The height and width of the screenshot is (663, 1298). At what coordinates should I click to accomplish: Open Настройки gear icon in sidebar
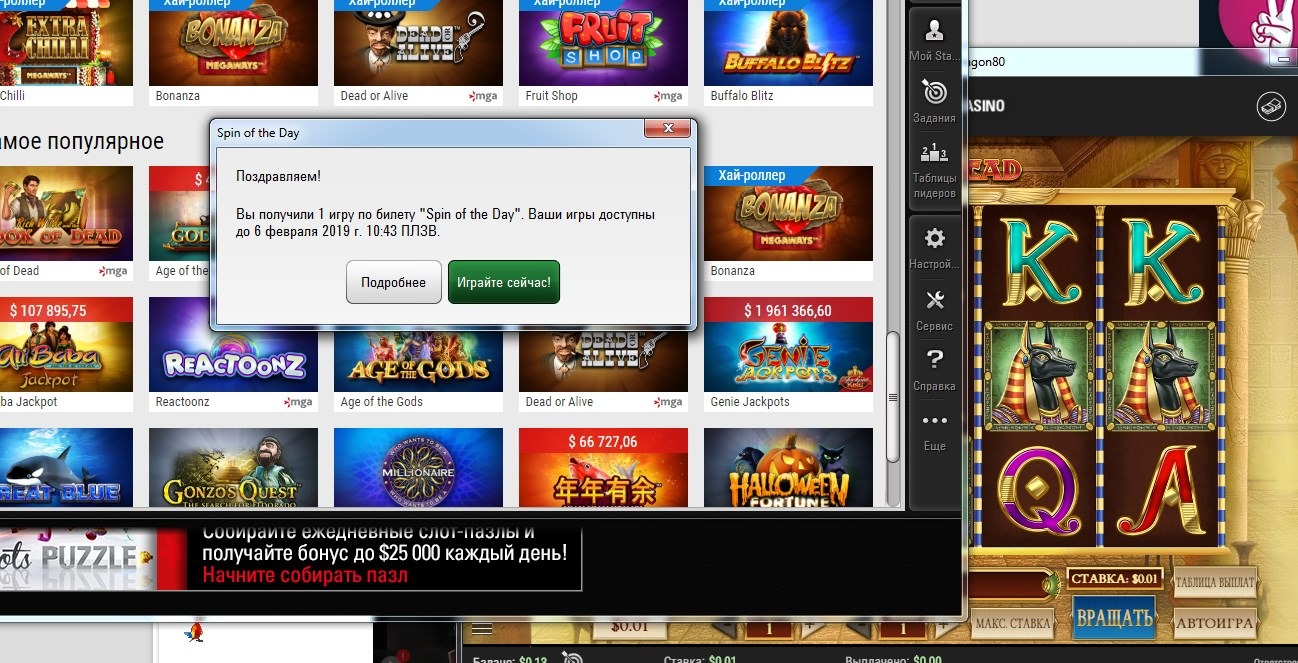click(x=934, y=239)
